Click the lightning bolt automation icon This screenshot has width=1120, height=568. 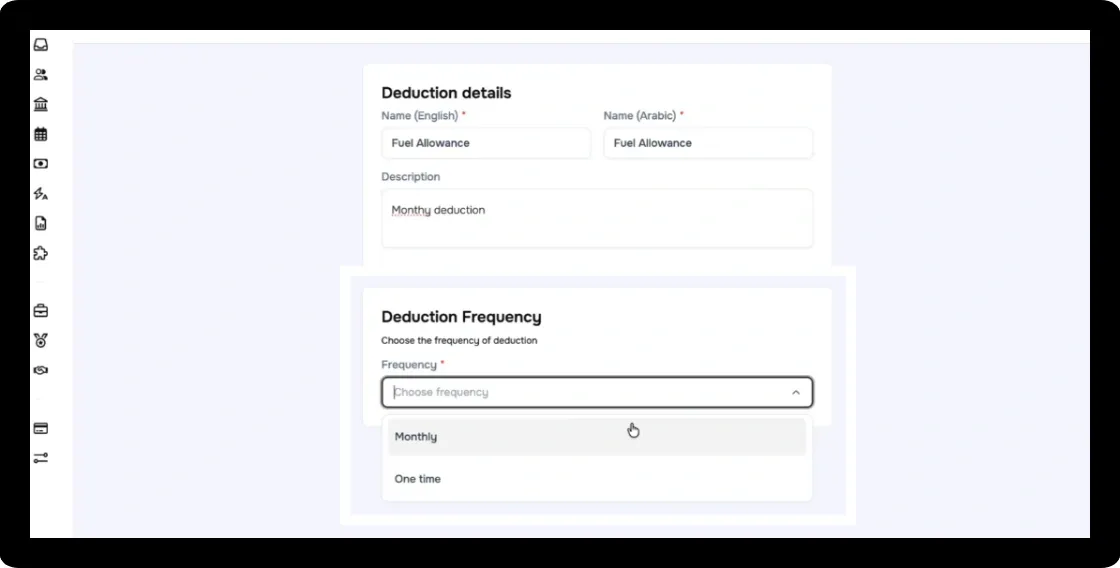point(41,194)
